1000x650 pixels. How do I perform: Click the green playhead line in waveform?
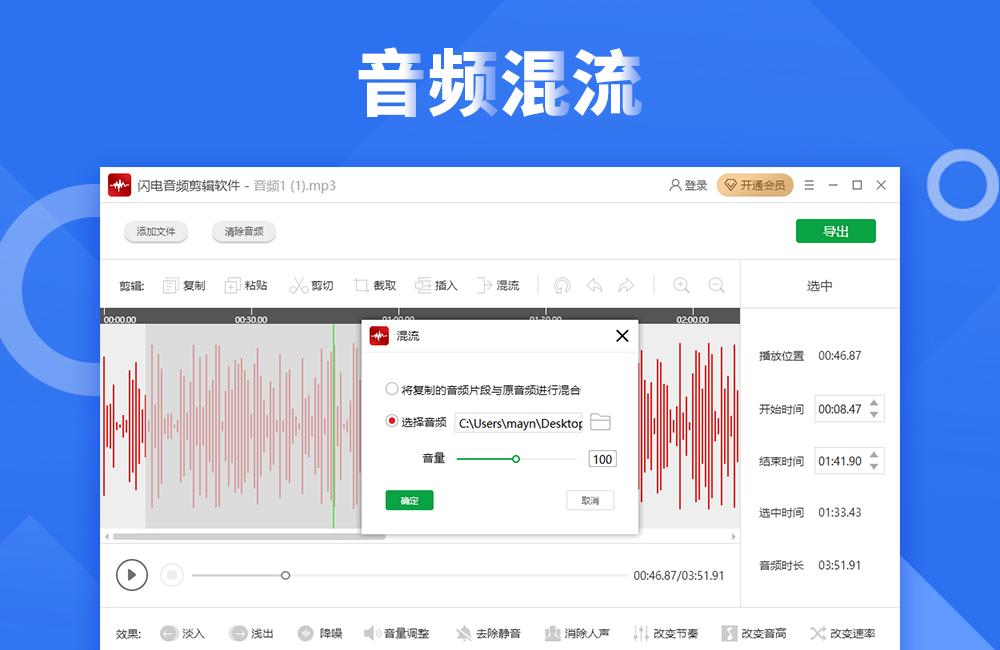[333, 426]
